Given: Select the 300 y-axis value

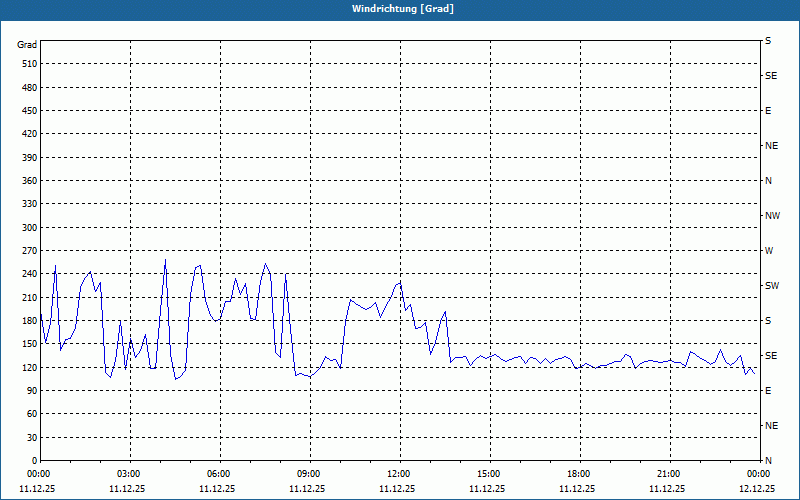Looking at the screenshot, I should [x=30, y=228].
